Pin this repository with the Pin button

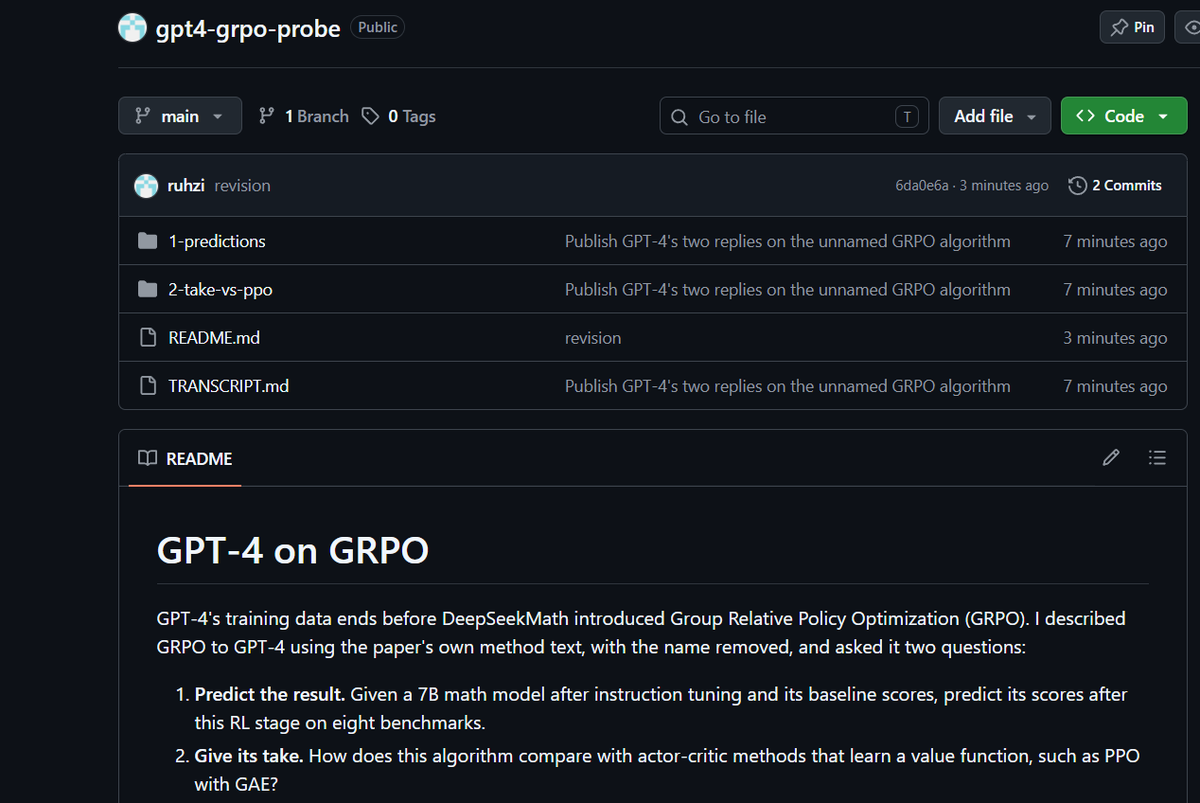[x=1132, y=27]
